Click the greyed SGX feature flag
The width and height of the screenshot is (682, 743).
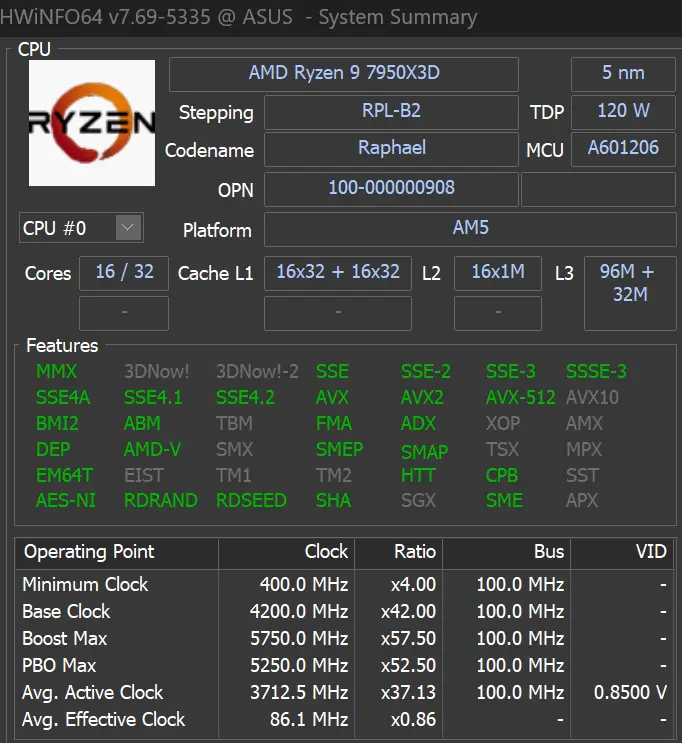coord(418,500)
